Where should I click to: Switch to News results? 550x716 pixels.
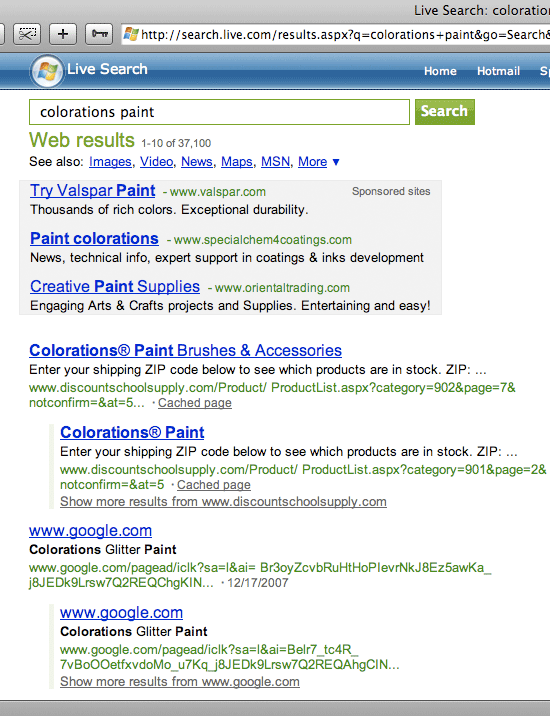click(196, 162)
